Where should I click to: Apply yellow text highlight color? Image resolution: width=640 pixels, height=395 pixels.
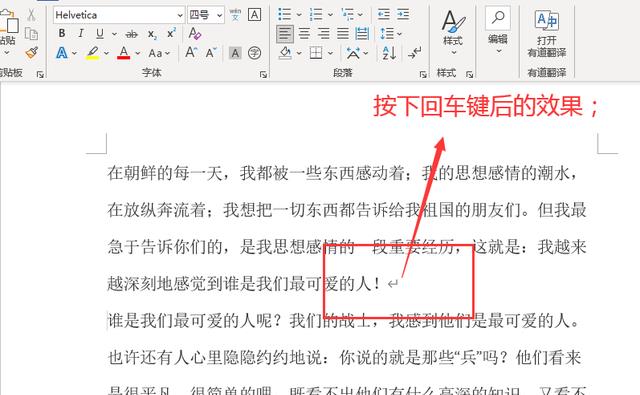pyautogui.click(x=93, y=53)
